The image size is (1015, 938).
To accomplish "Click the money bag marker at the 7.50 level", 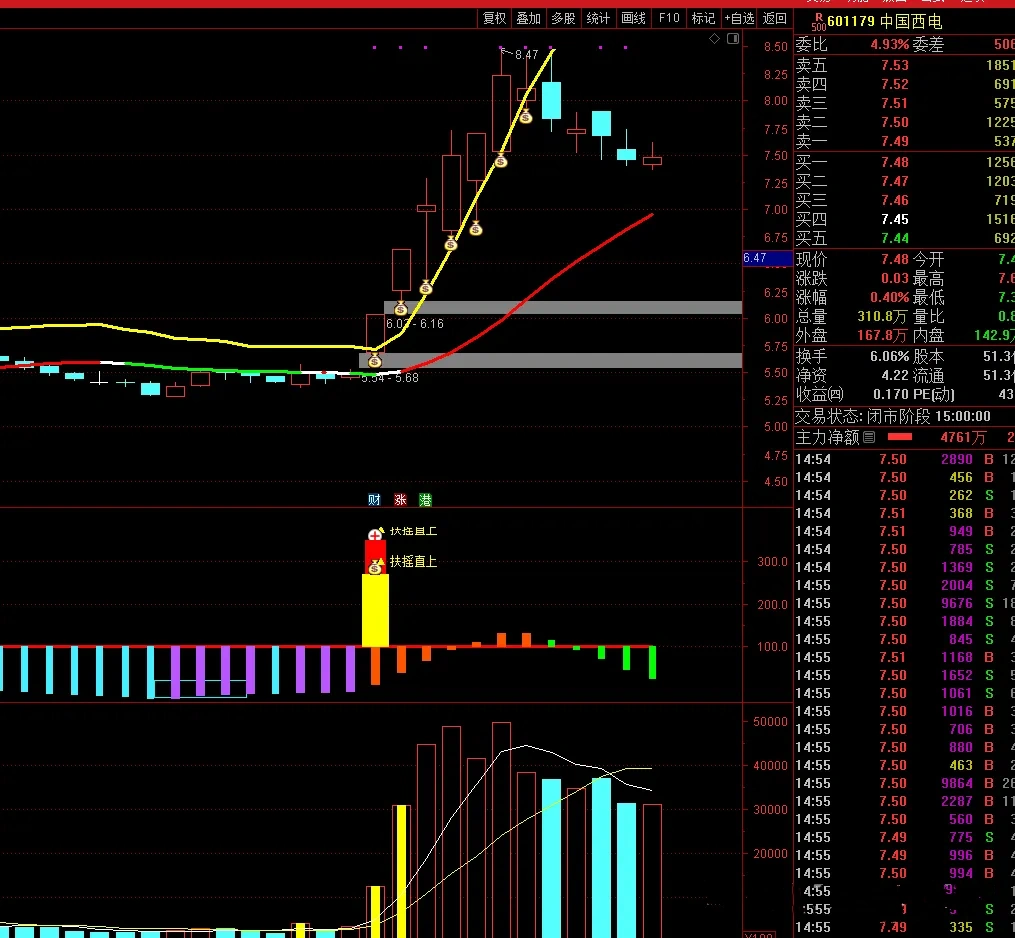I will (x=500, y=161).
